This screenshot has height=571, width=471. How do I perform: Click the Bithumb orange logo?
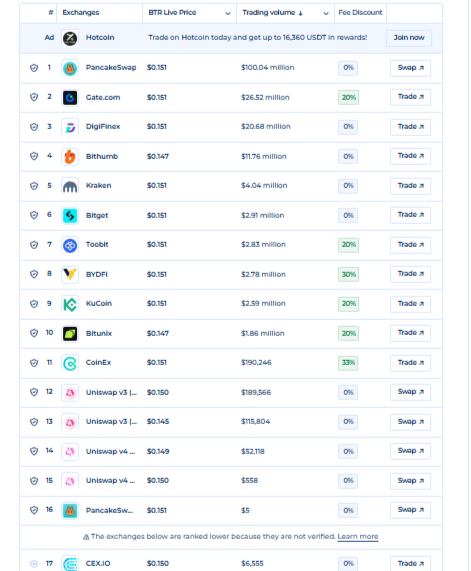tap(70, 157)
